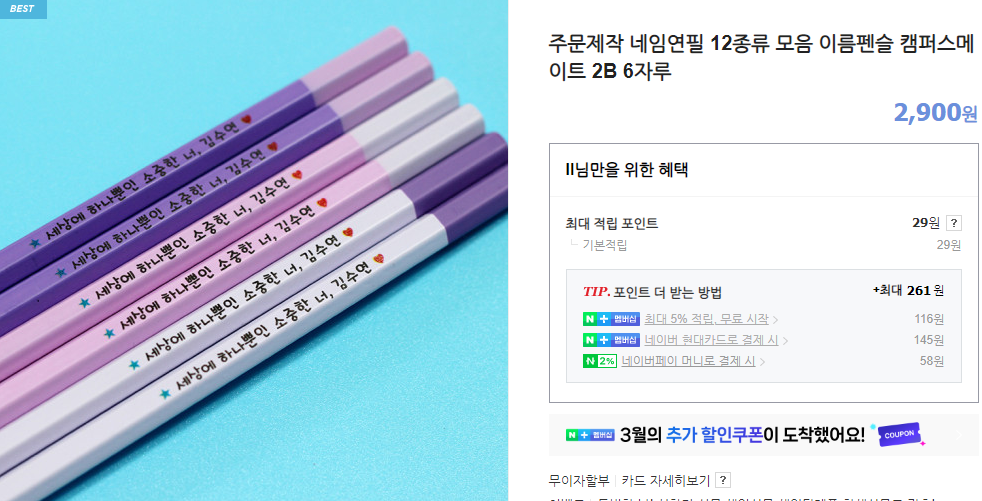
Task: Click 무이자할부 text link
Action: [x=579, y=480]
